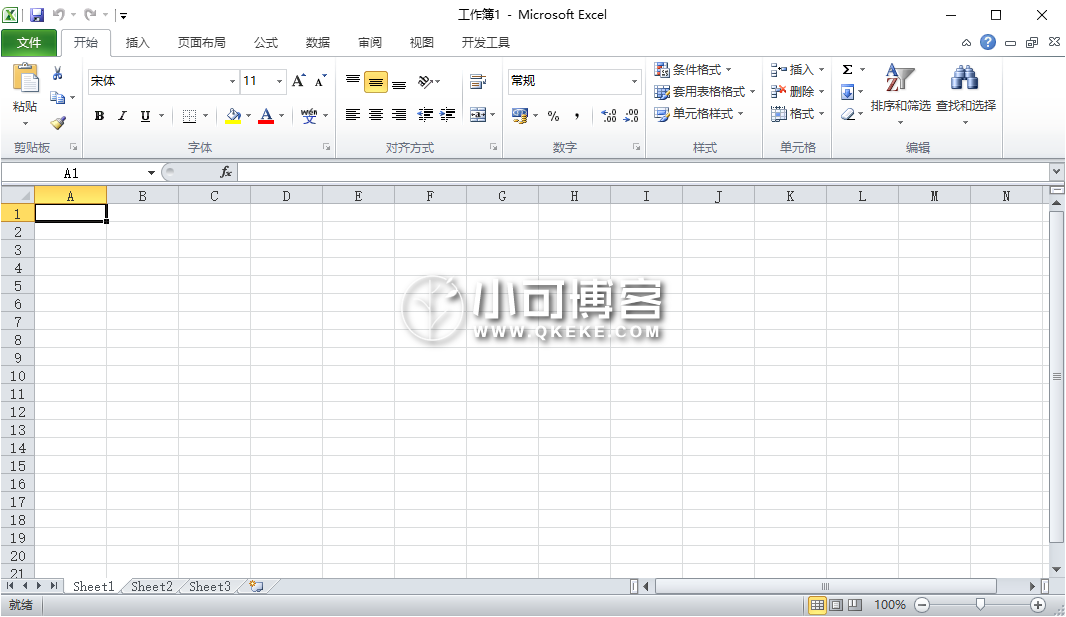Screen dimensions: 1066x617
Task: Click the increase decimal icon
Action: (x=608, y=116)
